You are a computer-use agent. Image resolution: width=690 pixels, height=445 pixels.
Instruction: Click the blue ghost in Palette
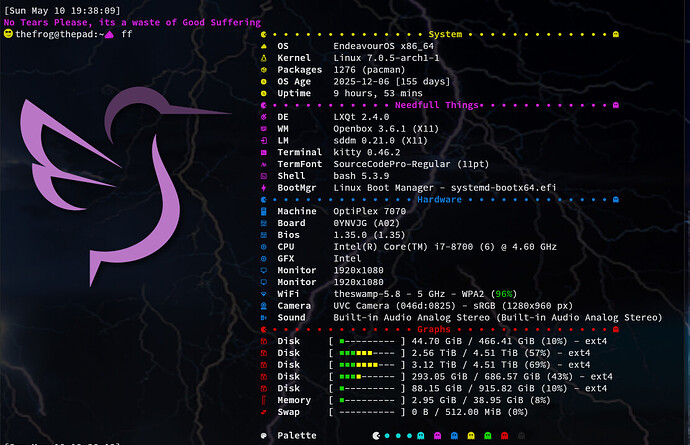[454, 436]
